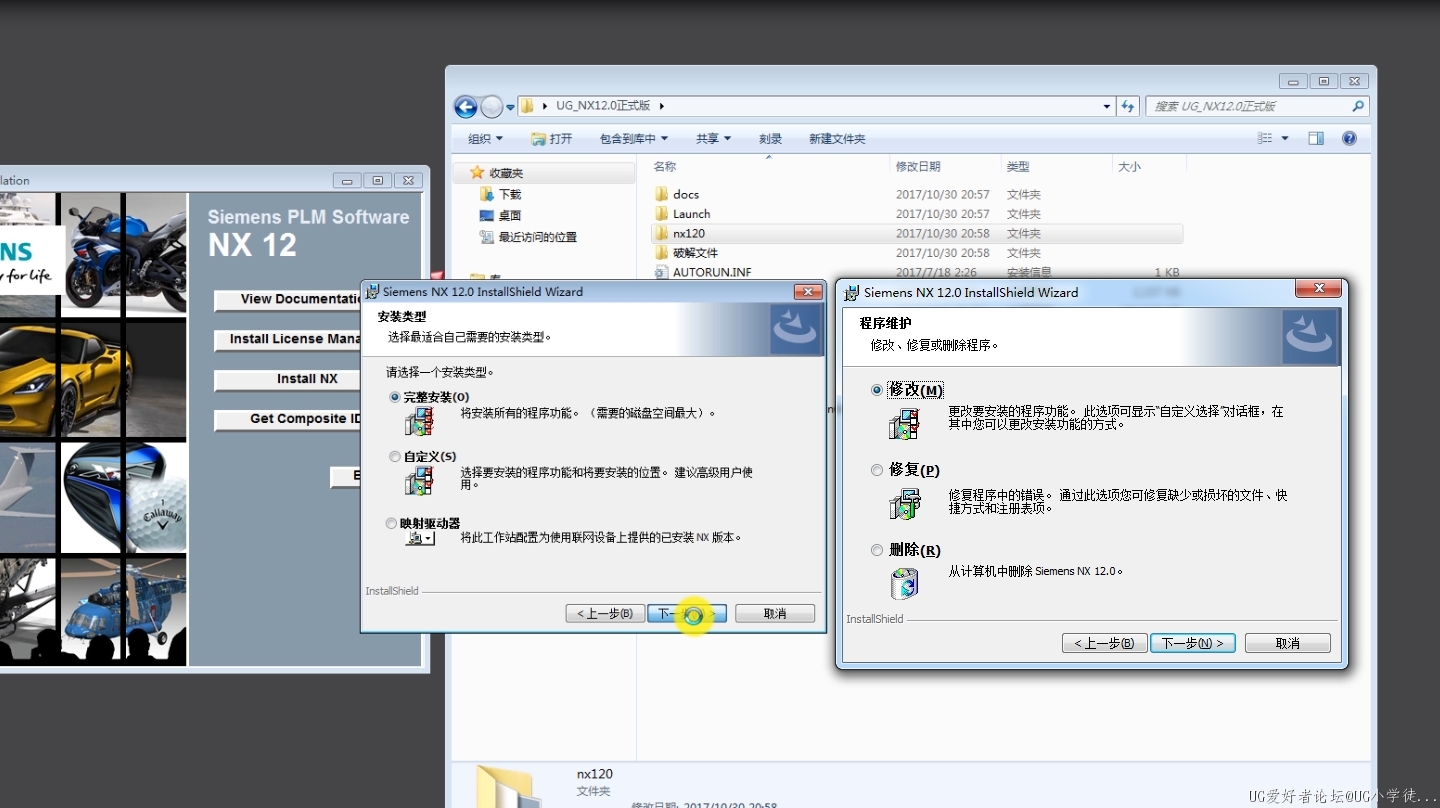Click the 映射驱动器 drive icon
Viewport: 1440px width, 808px height.
coord(420,538)
